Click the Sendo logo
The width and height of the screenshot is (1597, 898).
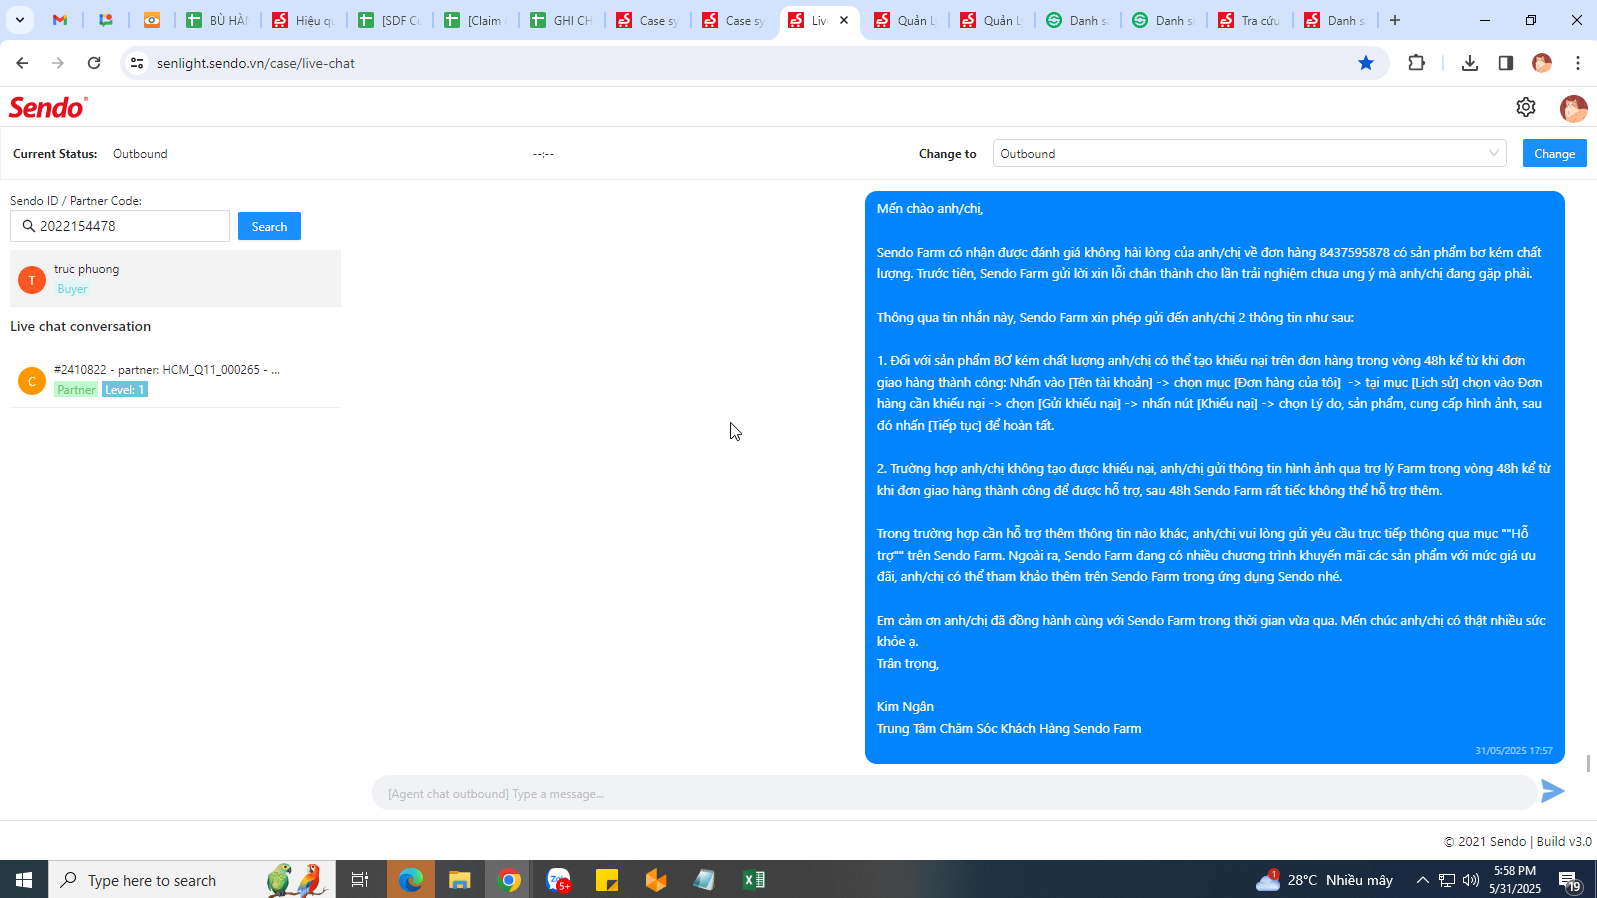48,107
